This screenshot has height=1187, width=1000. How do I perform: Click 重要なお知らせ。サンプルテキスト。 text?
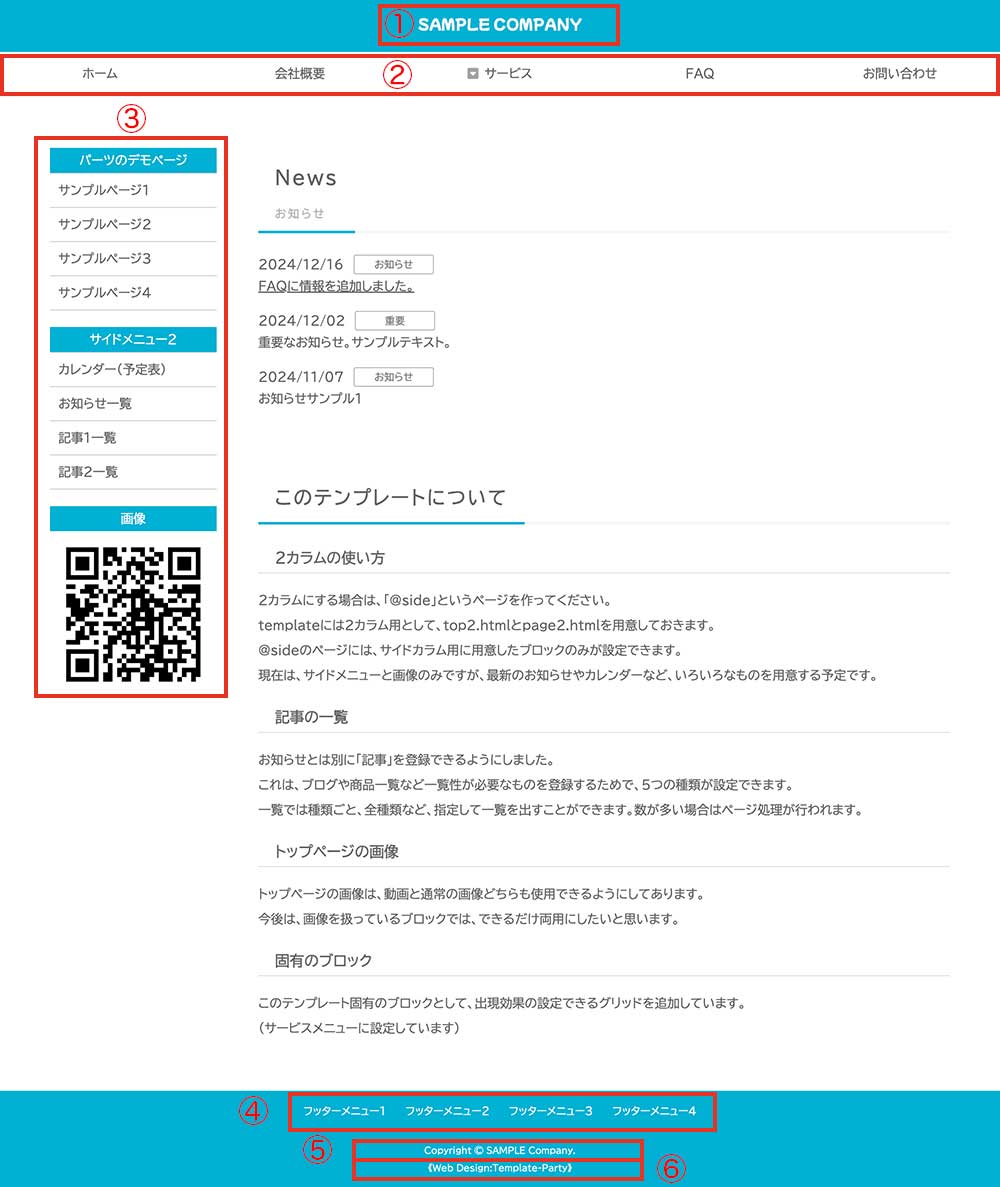354,342
